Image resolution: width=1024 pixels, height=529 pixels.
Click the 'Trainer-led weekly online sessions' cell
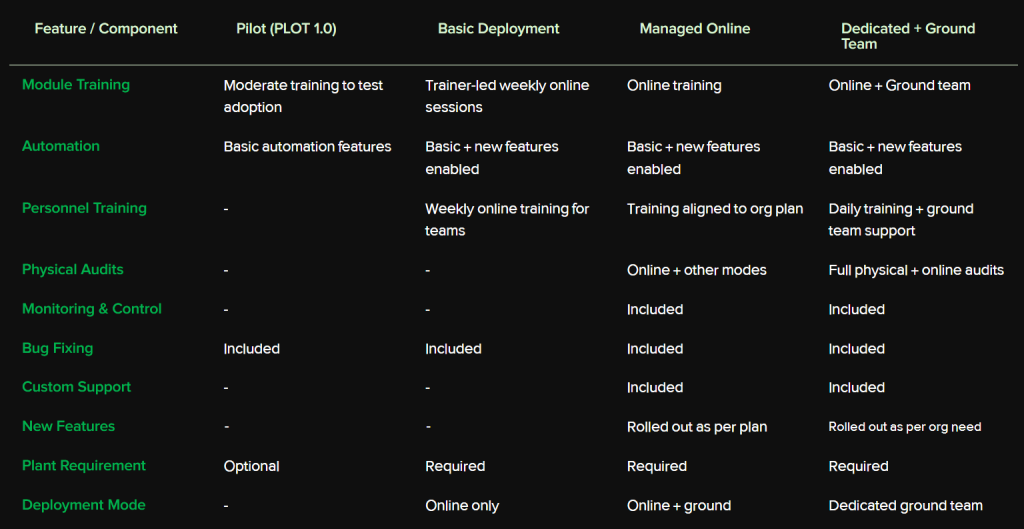507,96
